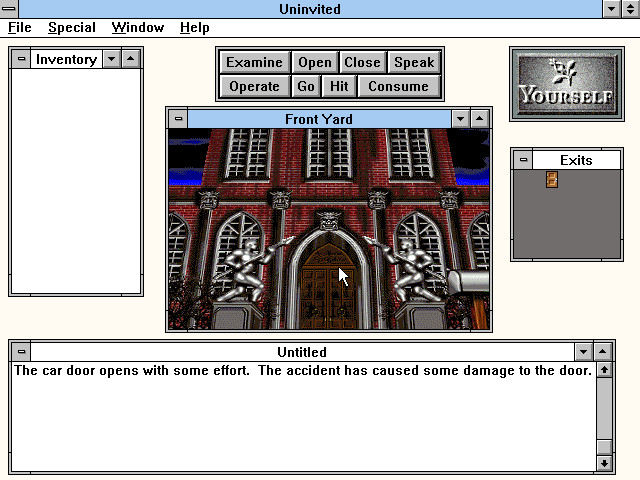Select the Hit command
The image size is (640, 480).
click(339, 87)
